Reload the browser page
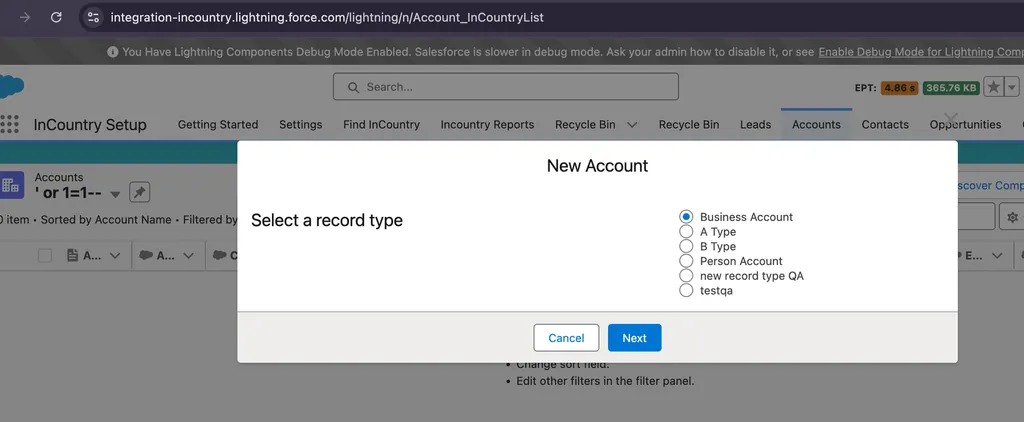Viewport: 1024px width, 422px height. 56,17
